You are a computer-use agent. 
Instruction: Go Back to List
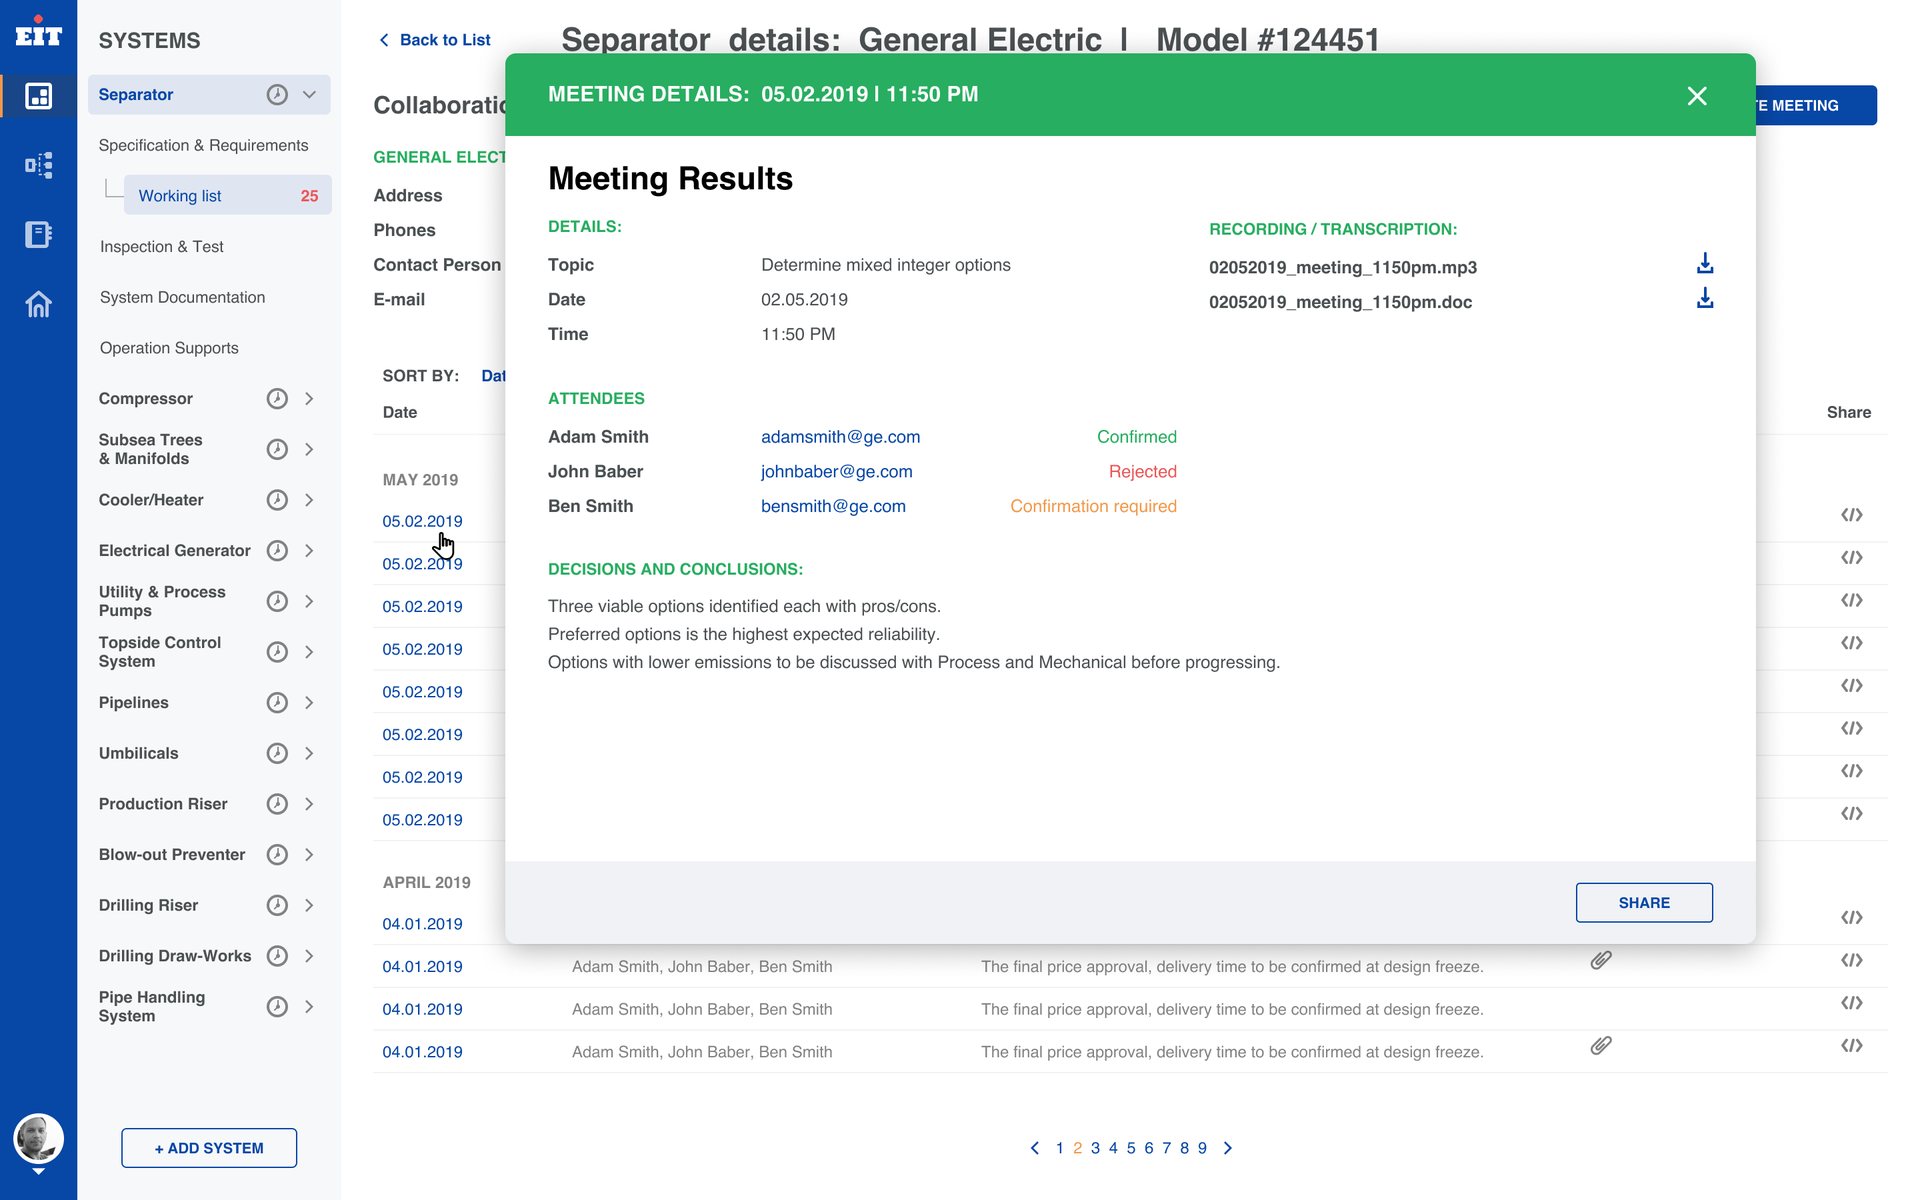coord(435,40)
